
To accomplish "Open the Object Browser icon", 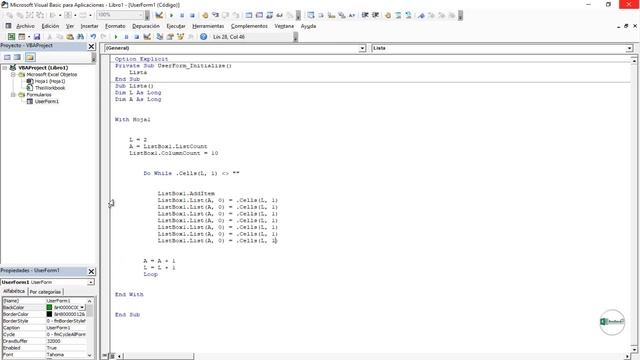I will coord(180,37).
